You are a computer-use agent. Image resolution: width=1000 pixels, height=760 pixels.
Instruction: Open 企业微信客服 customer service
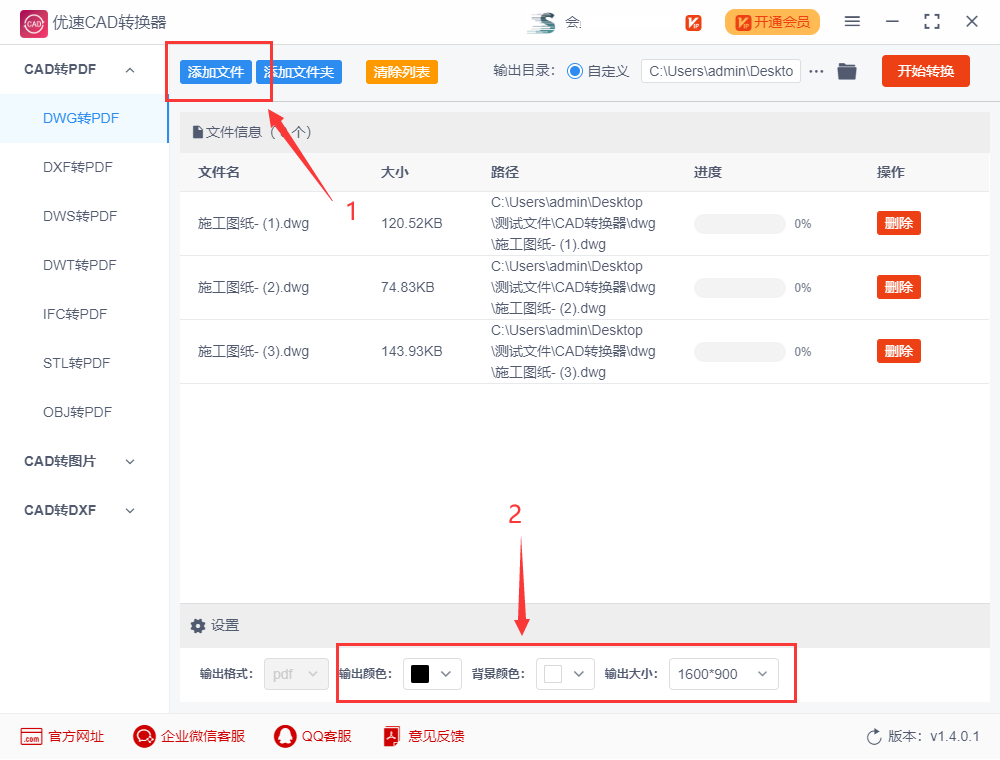click(143, 736)
